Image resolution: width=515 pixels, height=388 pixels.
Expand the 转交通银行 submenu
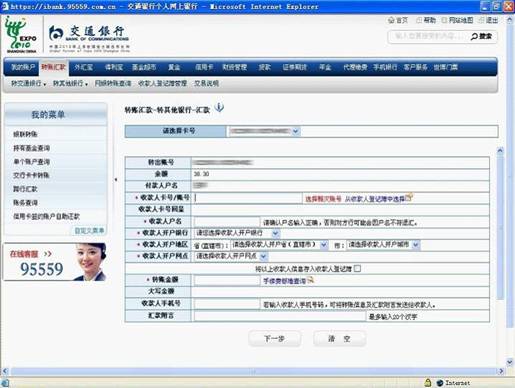[28, 83]
